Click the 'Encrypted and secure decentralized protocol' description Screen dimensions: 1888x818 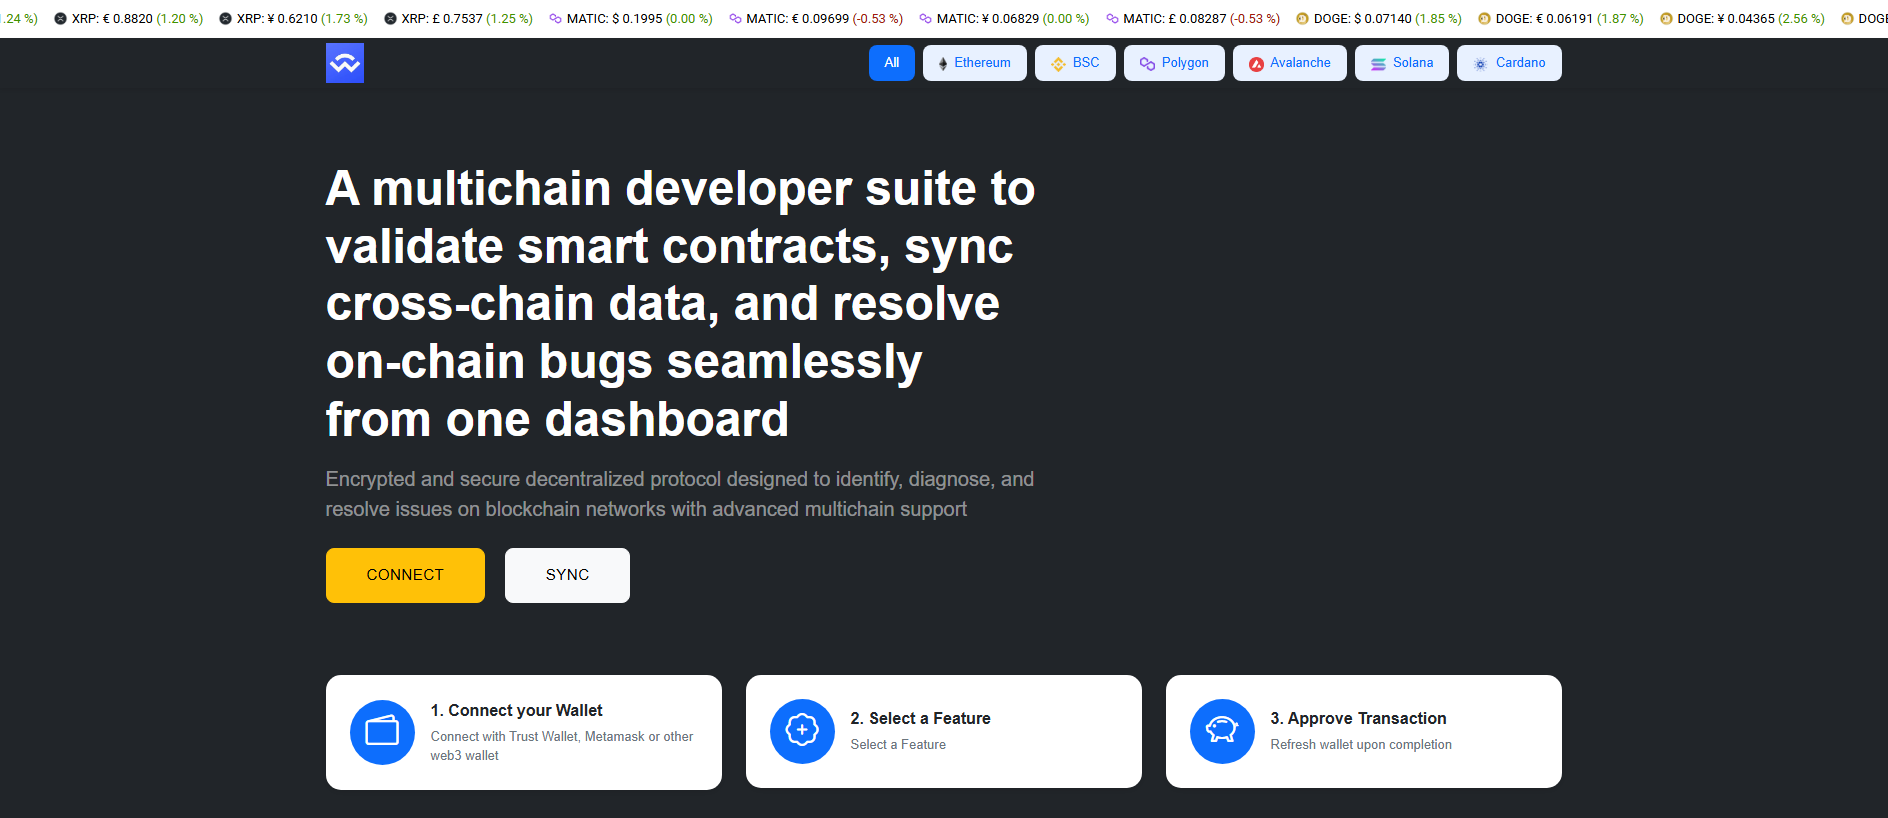(x=680, y=494)
